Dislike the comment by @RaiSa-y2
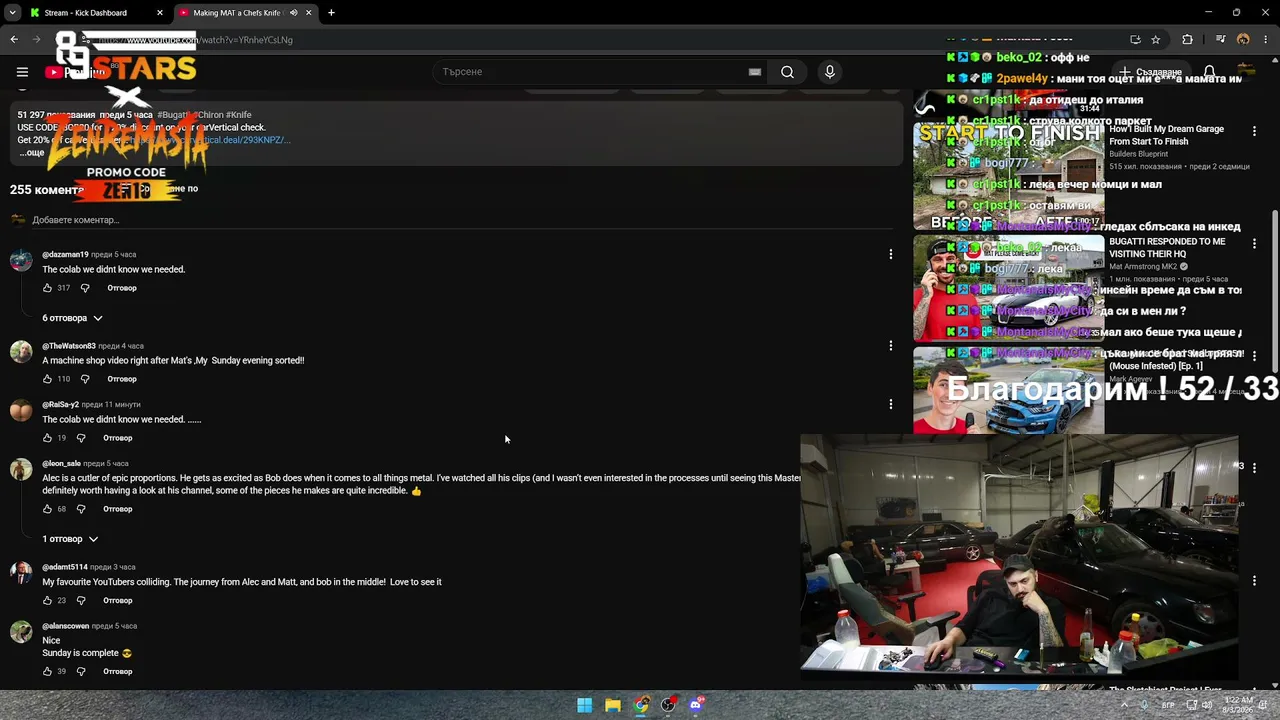The height and width of the screenshot is (720, 1280). coord(81,438)
